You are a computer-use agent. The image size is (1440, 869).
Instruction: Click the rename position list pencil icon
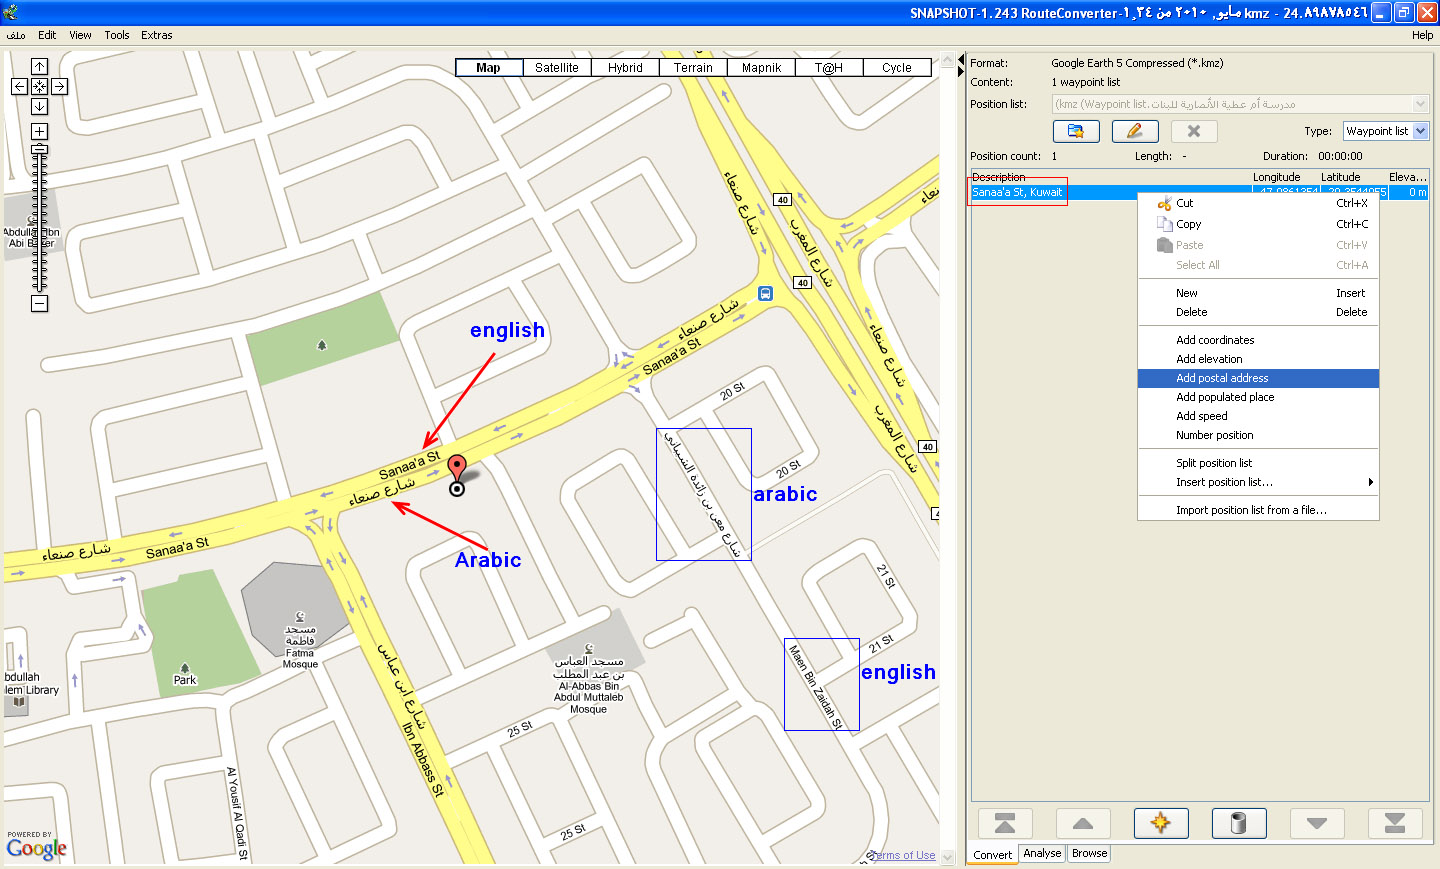tap(1135, 131)
